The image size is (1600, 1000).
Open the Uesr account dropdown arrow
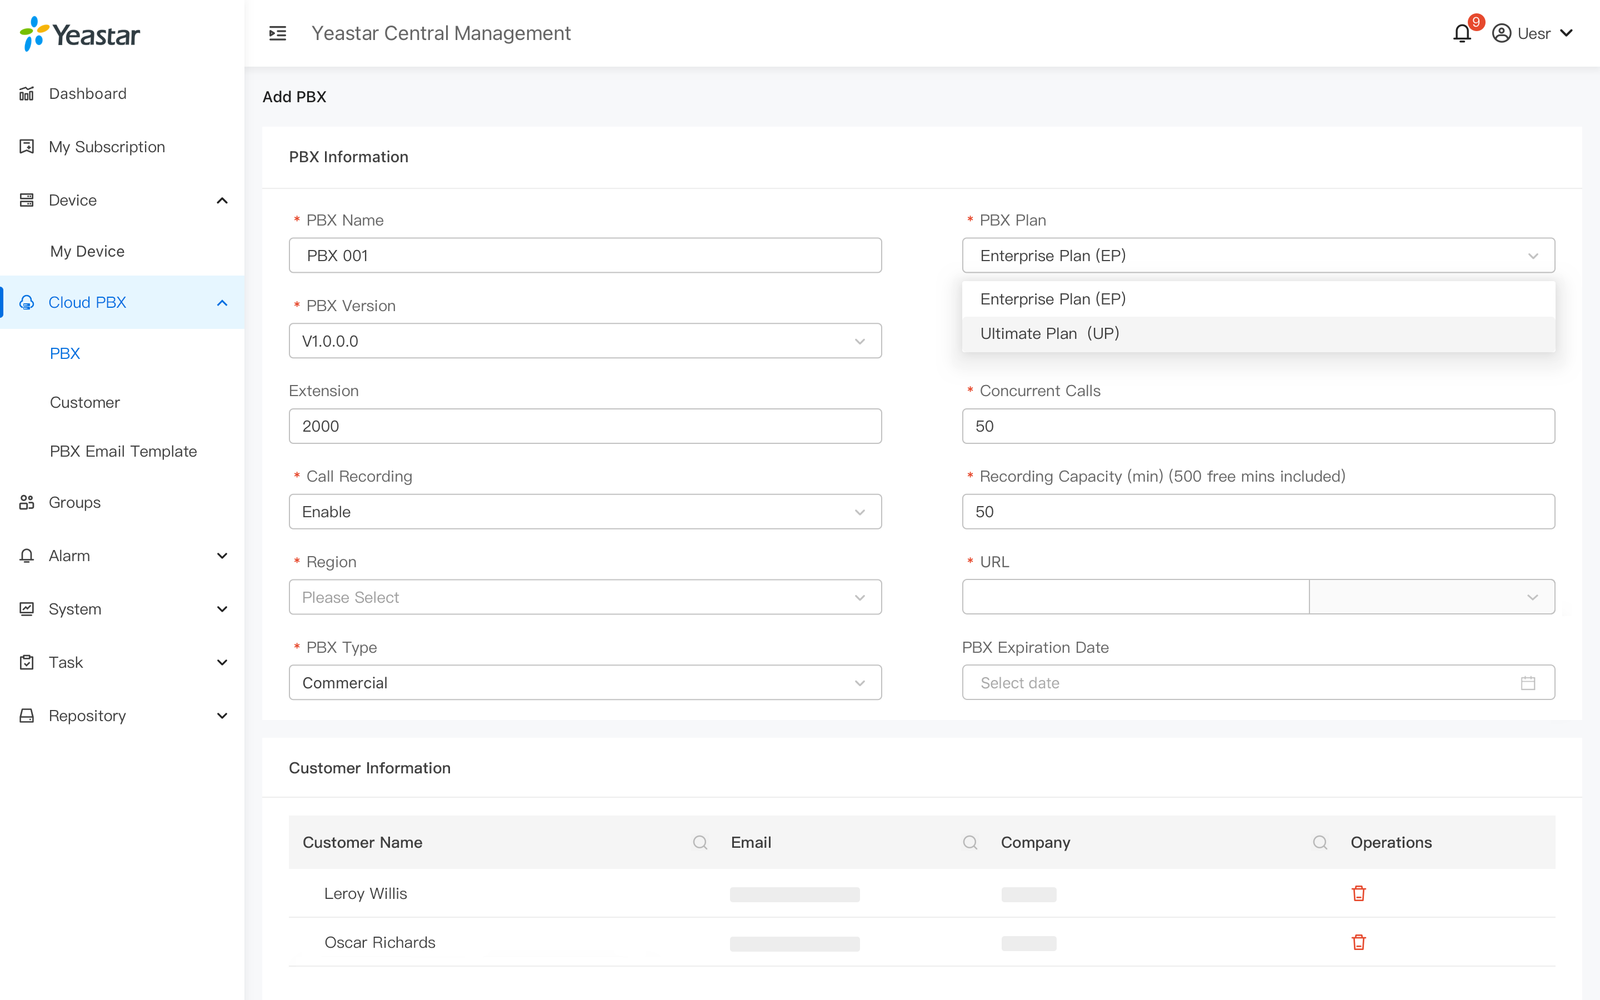1566,34
